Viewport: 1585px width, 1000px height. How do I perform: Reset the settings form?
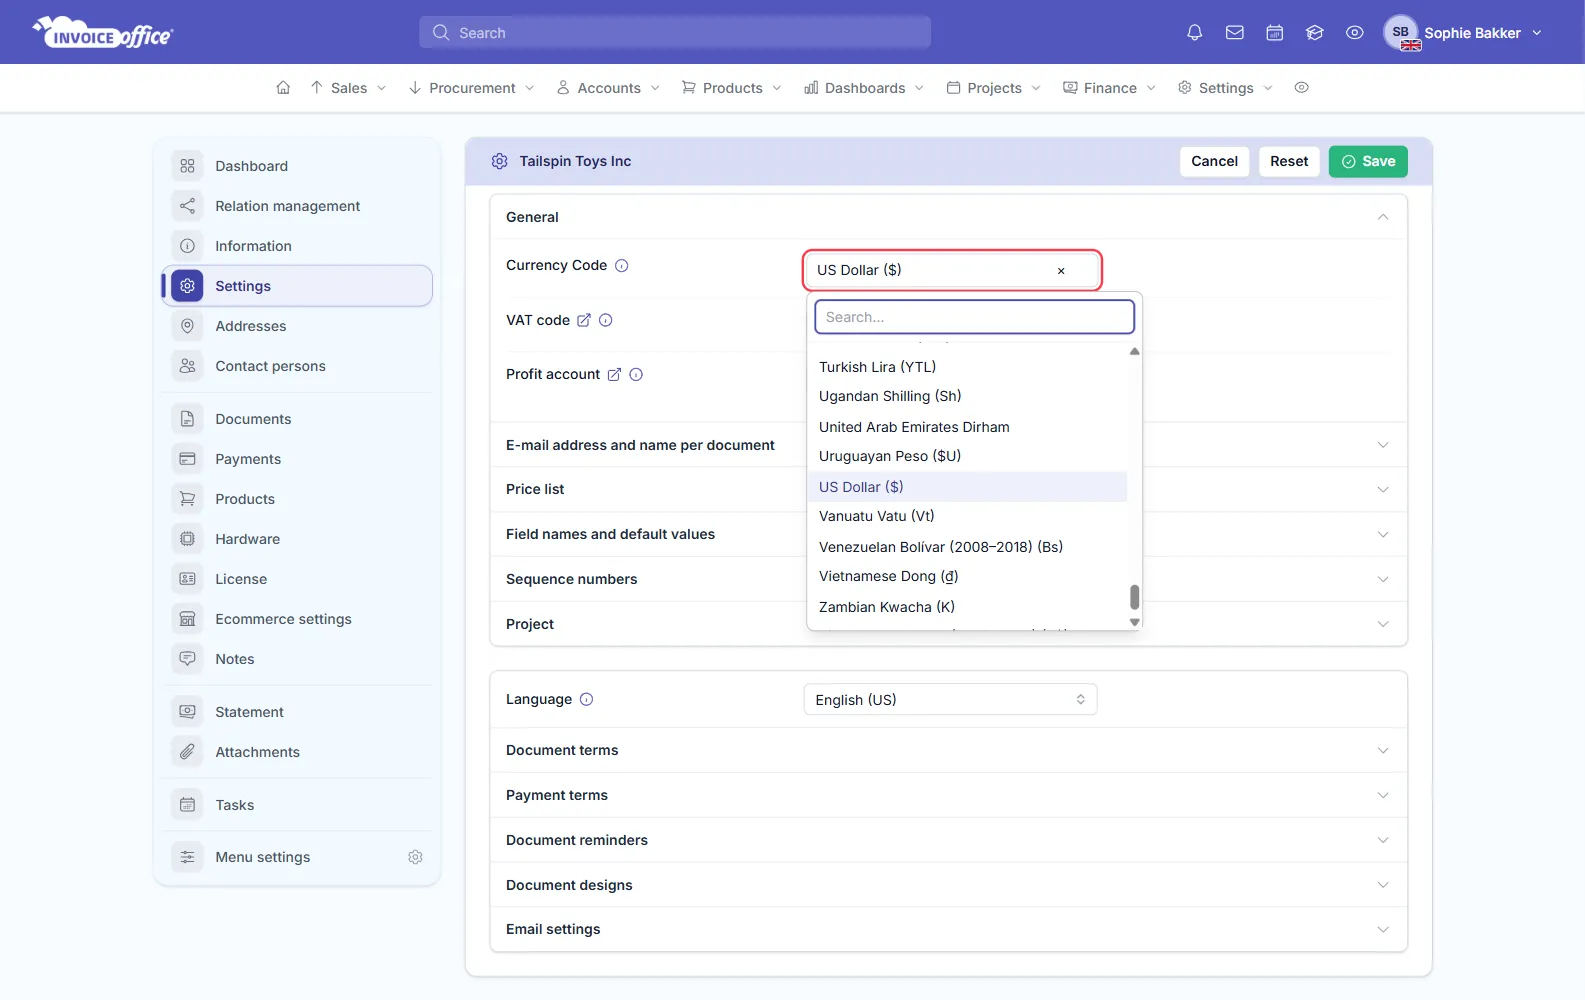tap(1289, 161)
